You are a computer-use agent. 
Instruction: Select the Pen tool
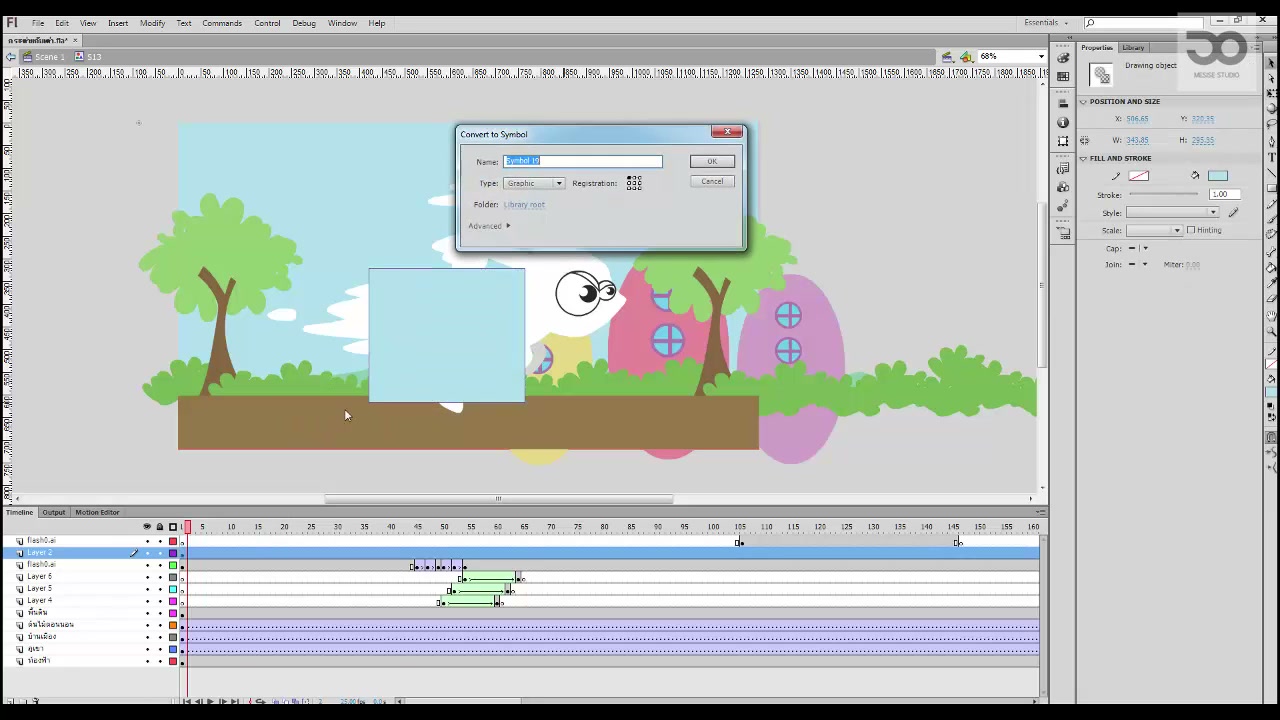click(x=1272, y=142)
